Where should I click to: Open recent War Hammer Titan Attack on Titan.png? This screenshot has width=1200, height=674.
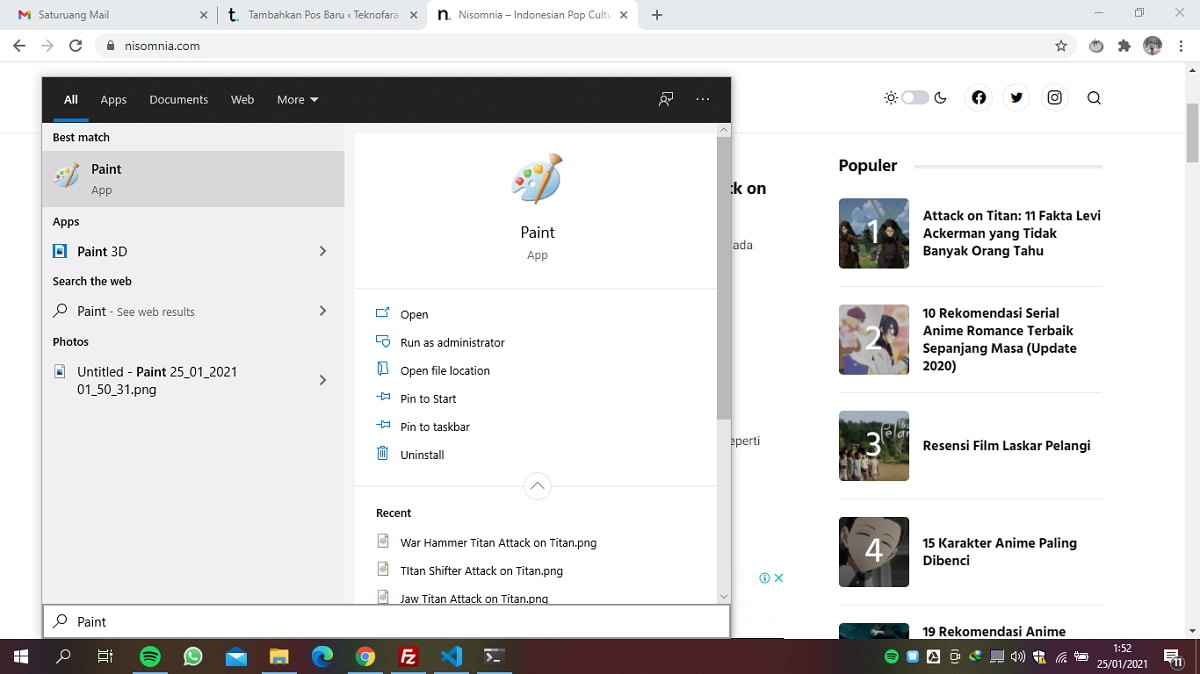click(x=498, y=542)
